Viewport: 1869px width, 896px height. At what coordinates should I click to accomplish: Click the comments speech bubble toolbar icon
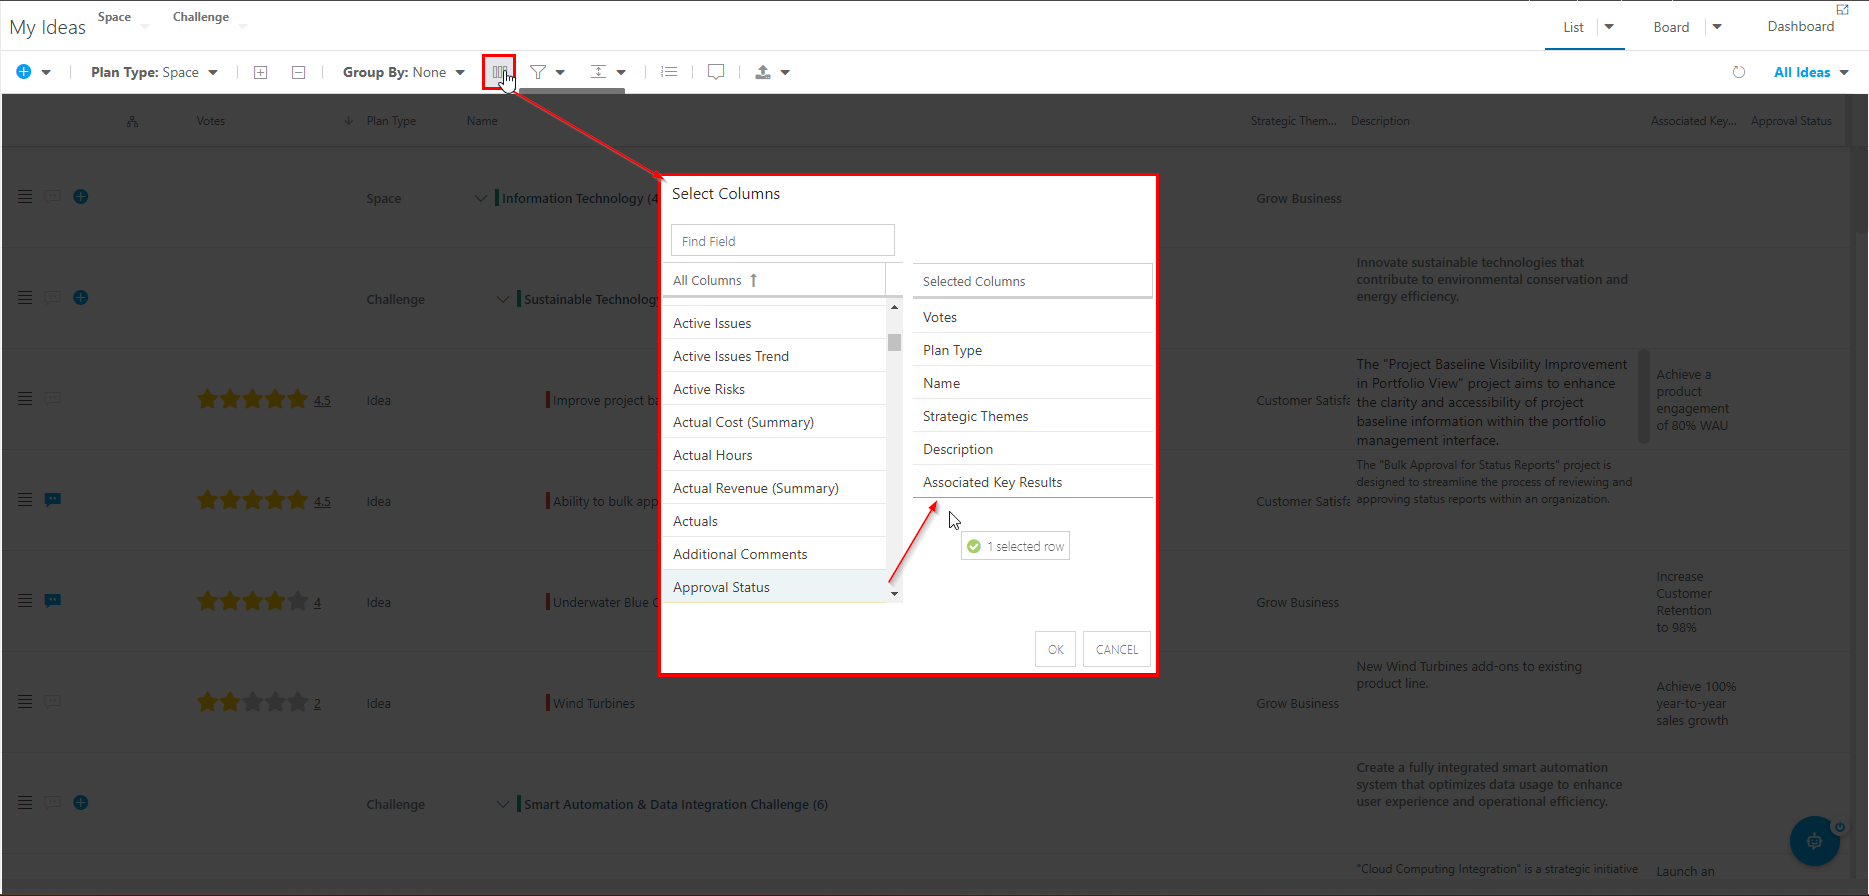point(716,72)
